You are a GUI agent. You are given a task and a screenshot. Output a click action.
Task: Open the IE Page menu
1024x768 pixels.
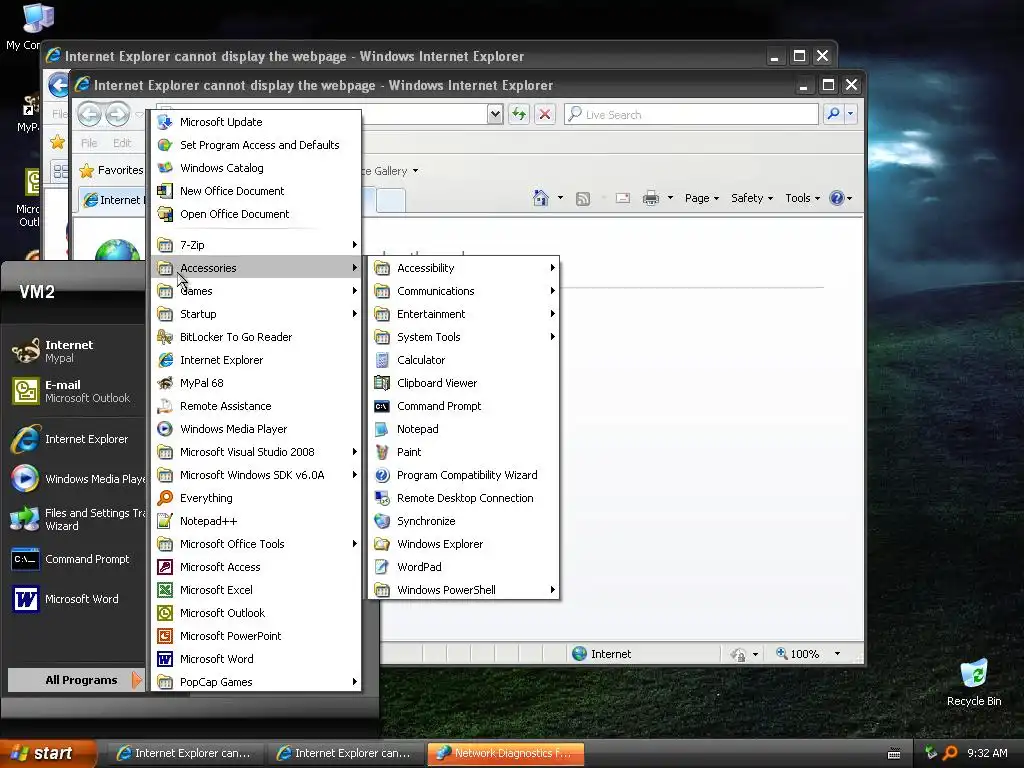pyautogui.click(x=701, y=198)
